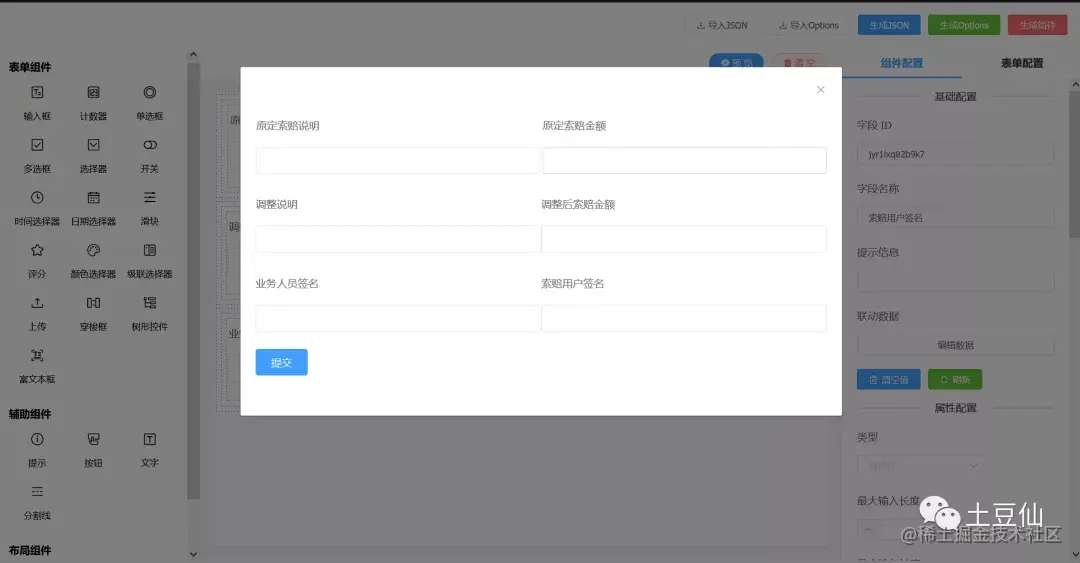Click the 字段 ID input field
The height and width of the screenshot is (563, 1080).
tap(955, 154)
